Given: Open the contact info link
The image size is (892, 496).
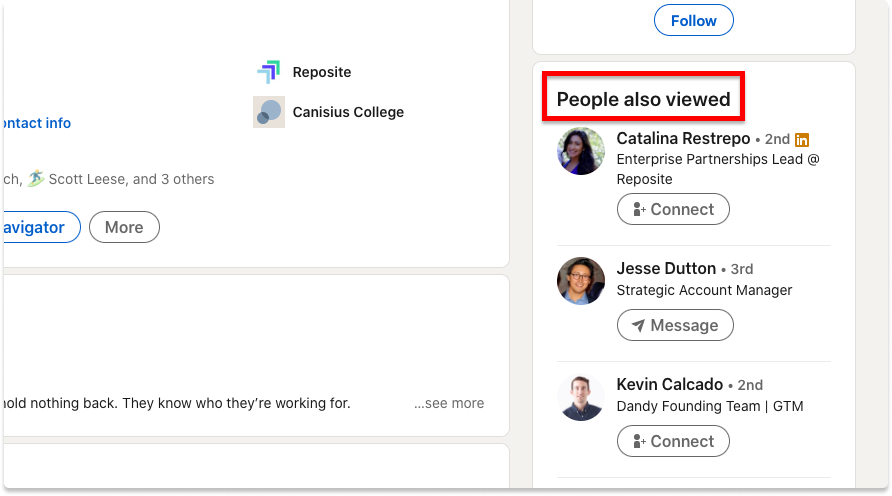Looking at the screenshot, I should (x=36, y=123).
